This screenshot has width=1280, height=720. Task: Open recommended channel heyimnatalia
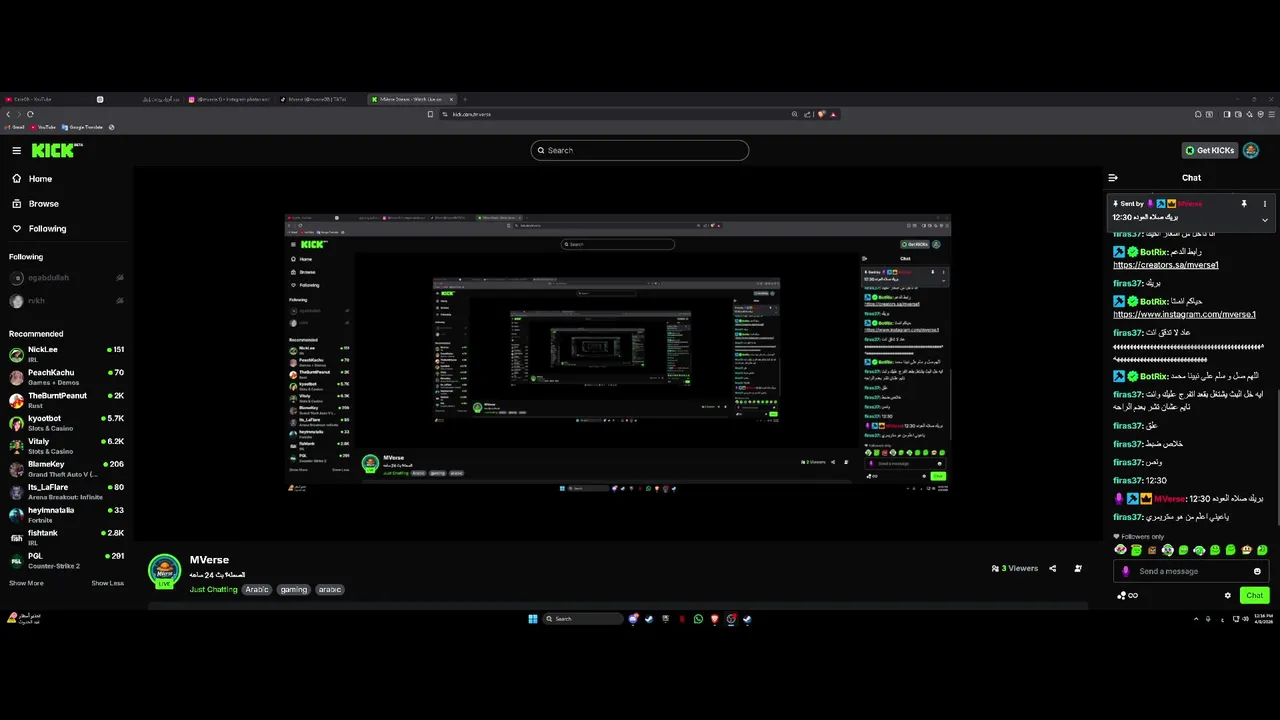66,515
